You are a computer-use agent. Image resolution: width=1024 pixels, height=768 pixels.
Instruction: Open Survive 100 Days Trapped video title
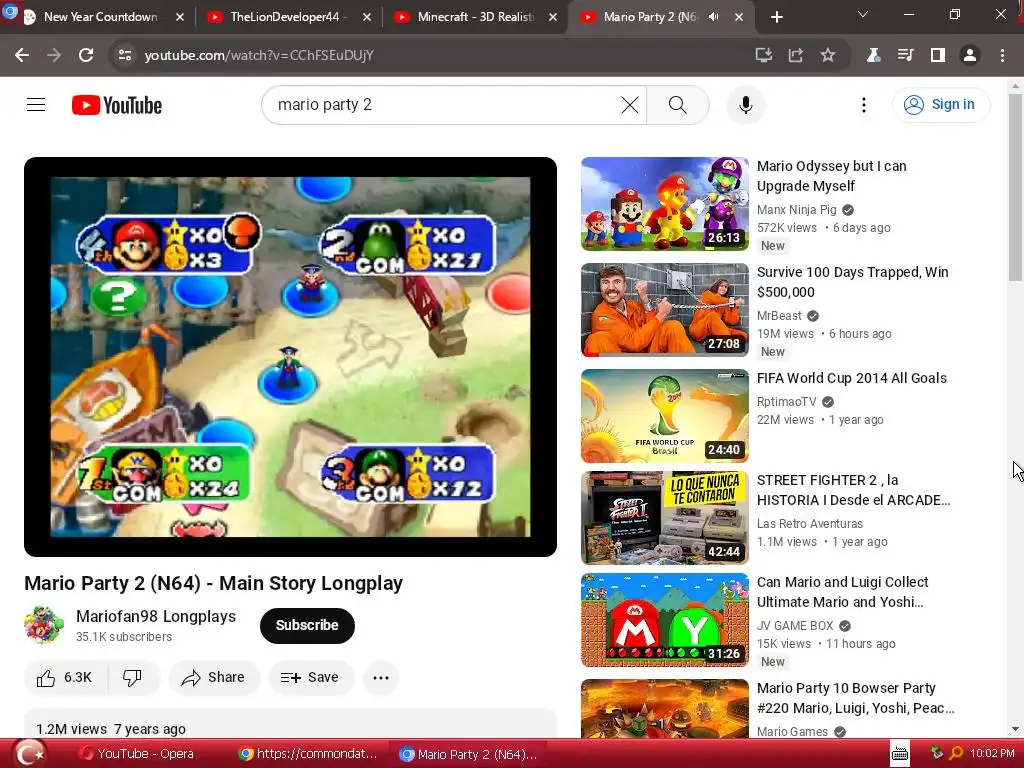click(x=852, y=282)
